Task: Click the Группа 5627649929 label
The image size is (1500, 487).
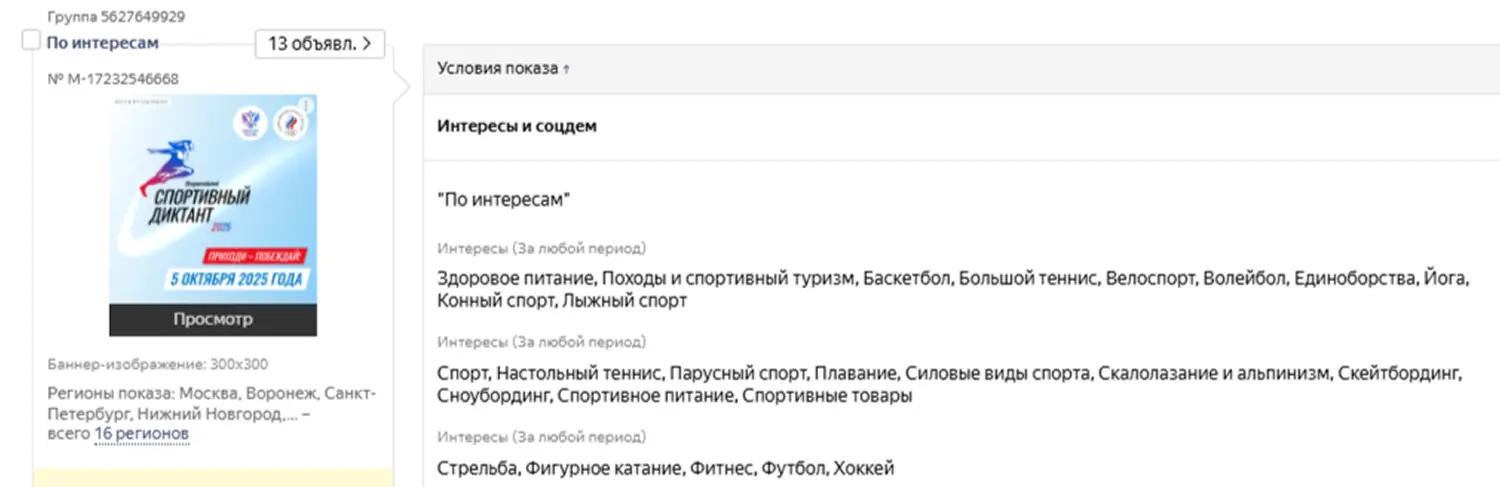Action: (115, 17)
